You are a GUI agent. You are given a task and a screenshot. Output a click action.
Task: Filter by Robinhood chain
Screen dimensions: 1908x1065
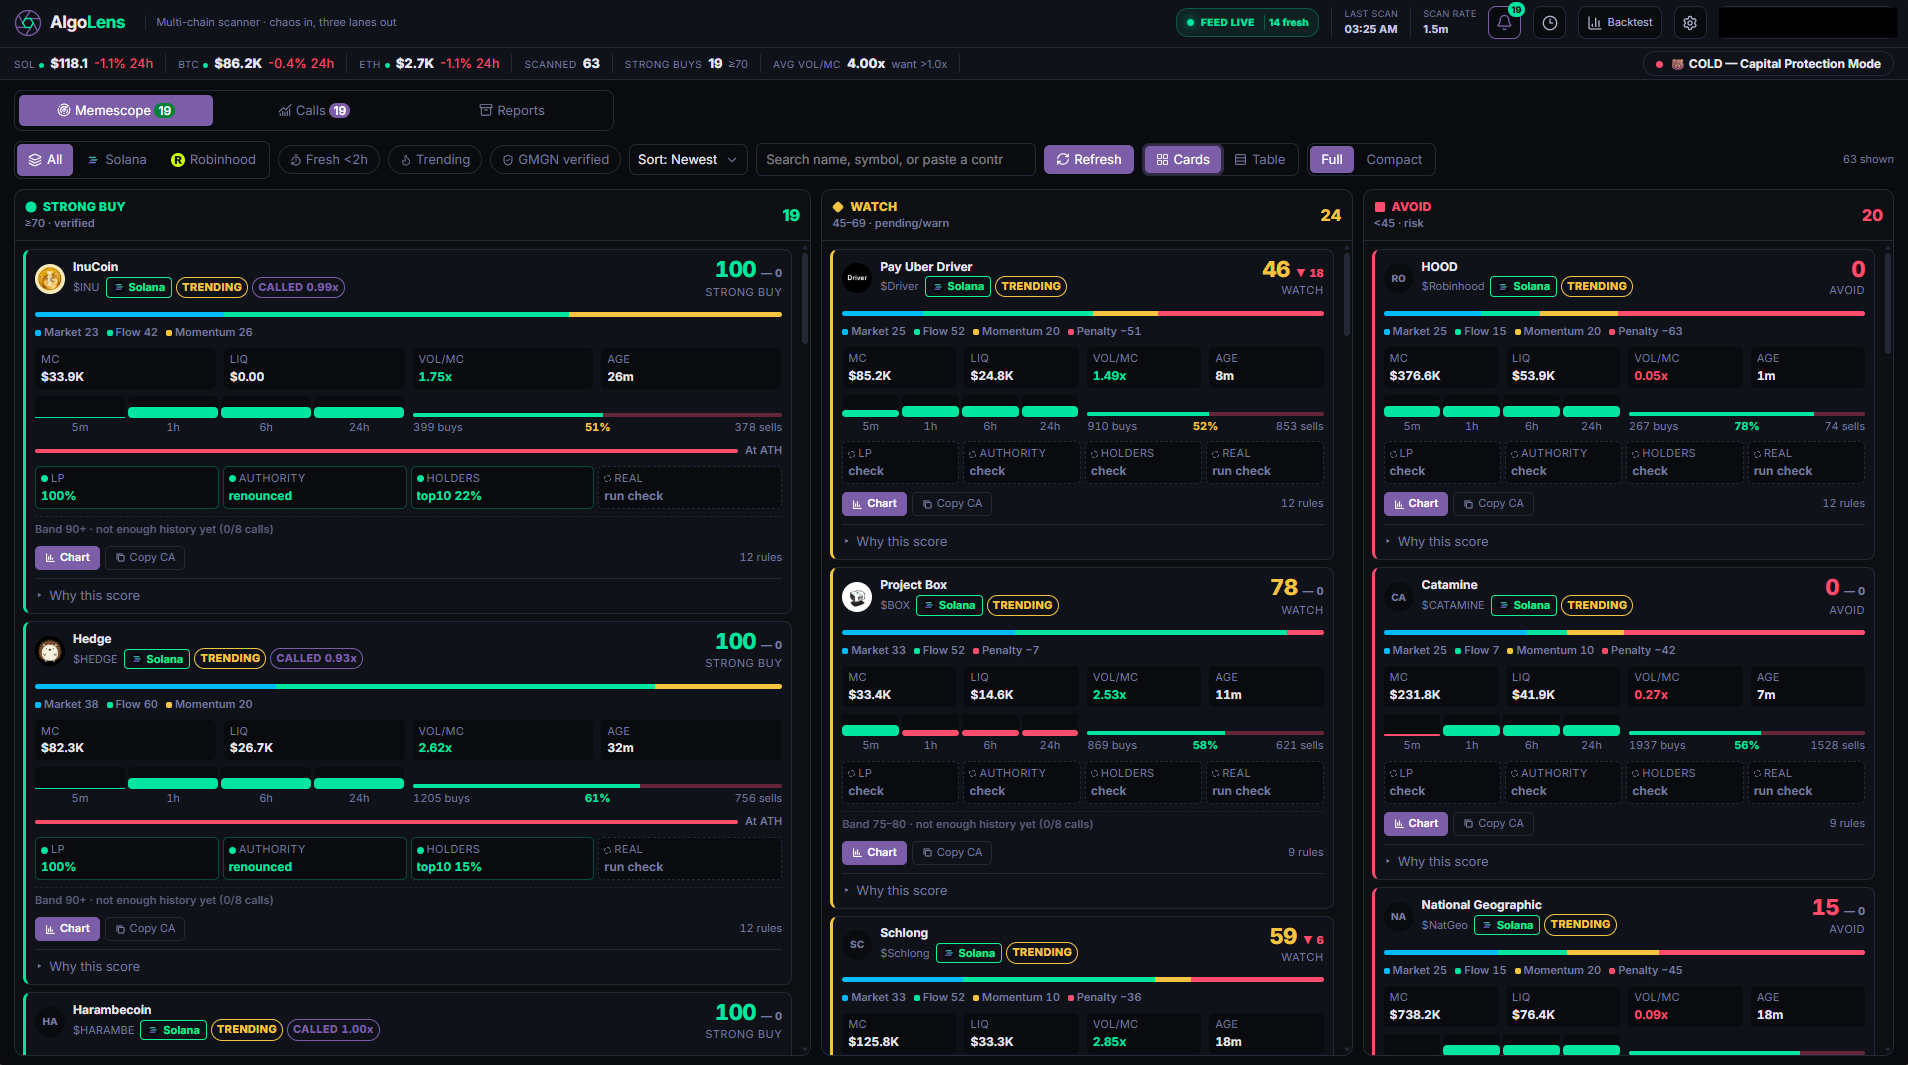(213, 160)
